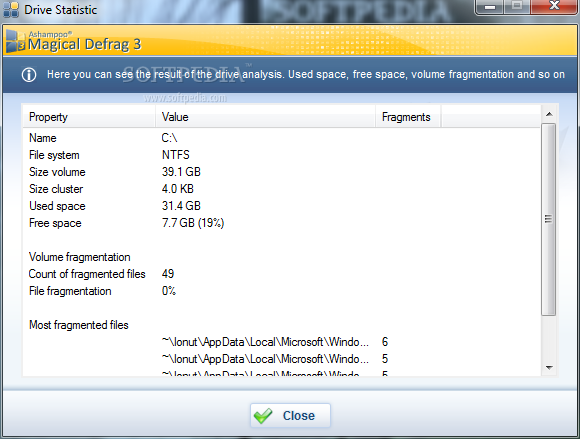580x439 pixels.
Task: Select the Size volume row
Action: coord(281,172)
